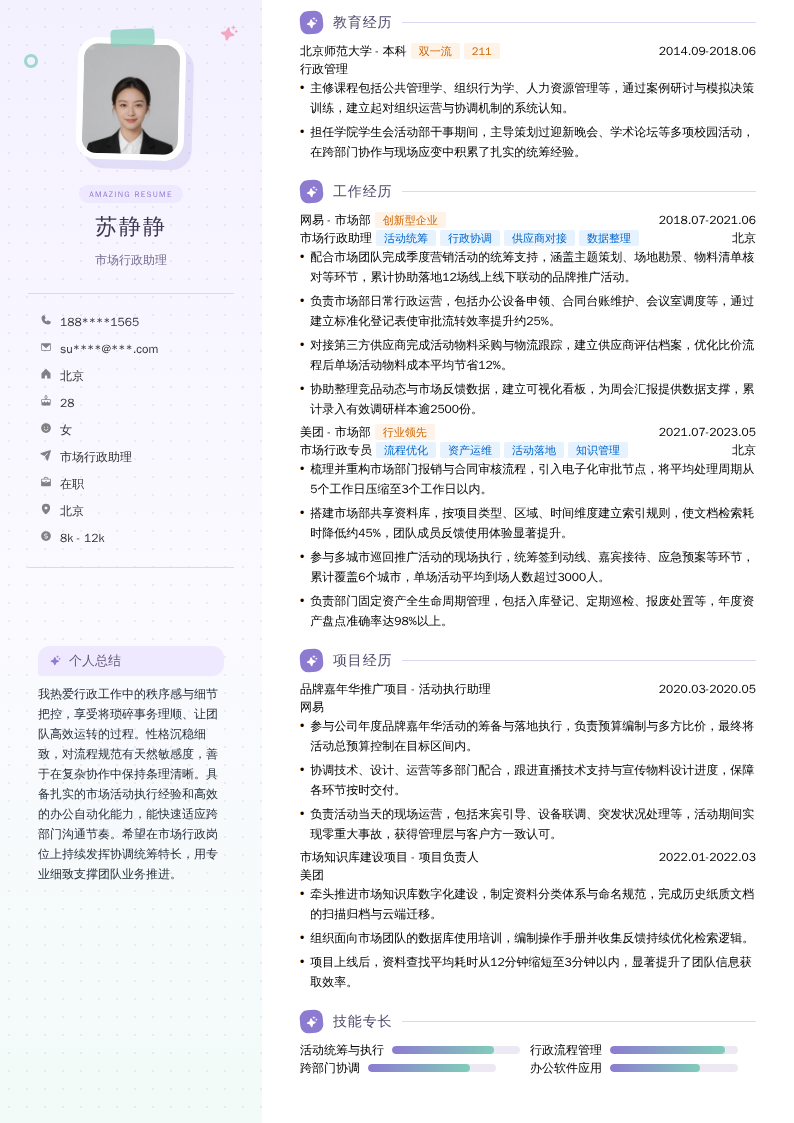Click the date range 2018.07-2021.06

[x=707, y=220]
